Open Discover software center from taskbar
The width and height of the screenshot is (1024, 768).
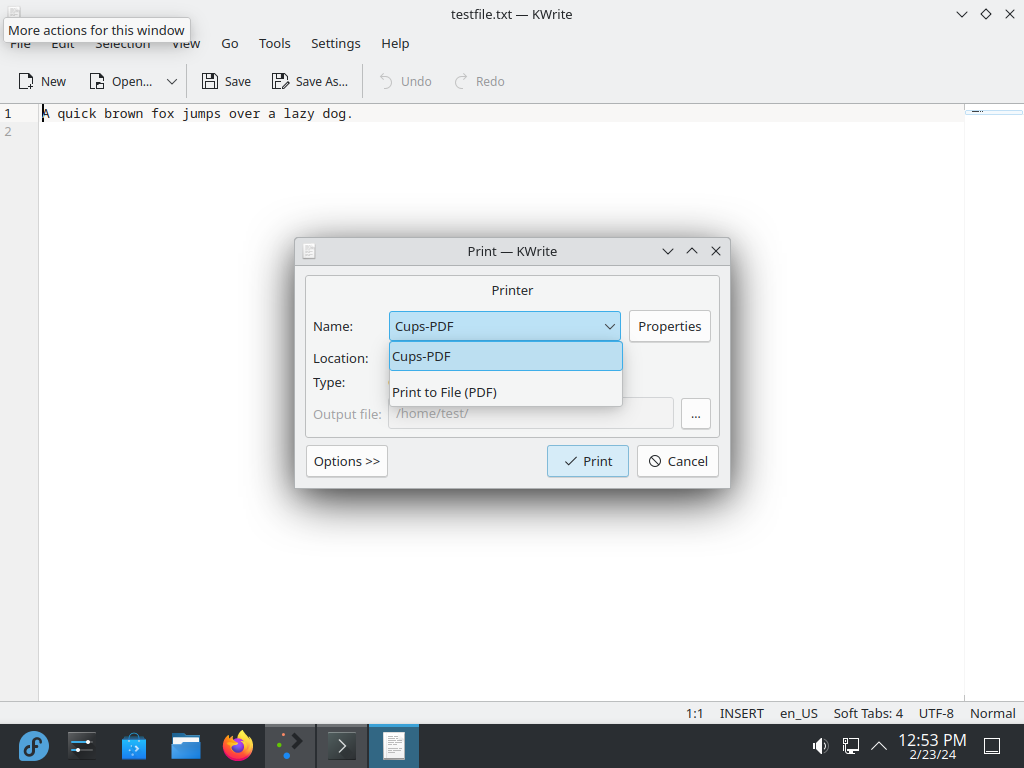134,746
